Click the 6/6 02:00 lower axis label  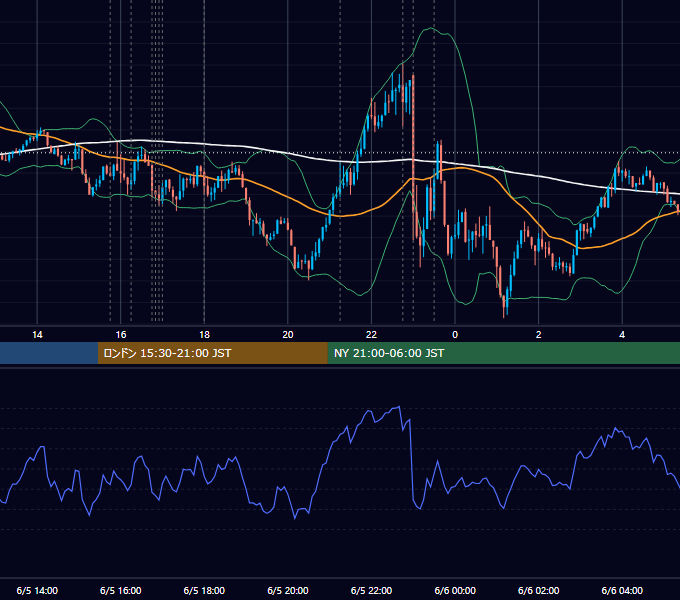(539, 591)
